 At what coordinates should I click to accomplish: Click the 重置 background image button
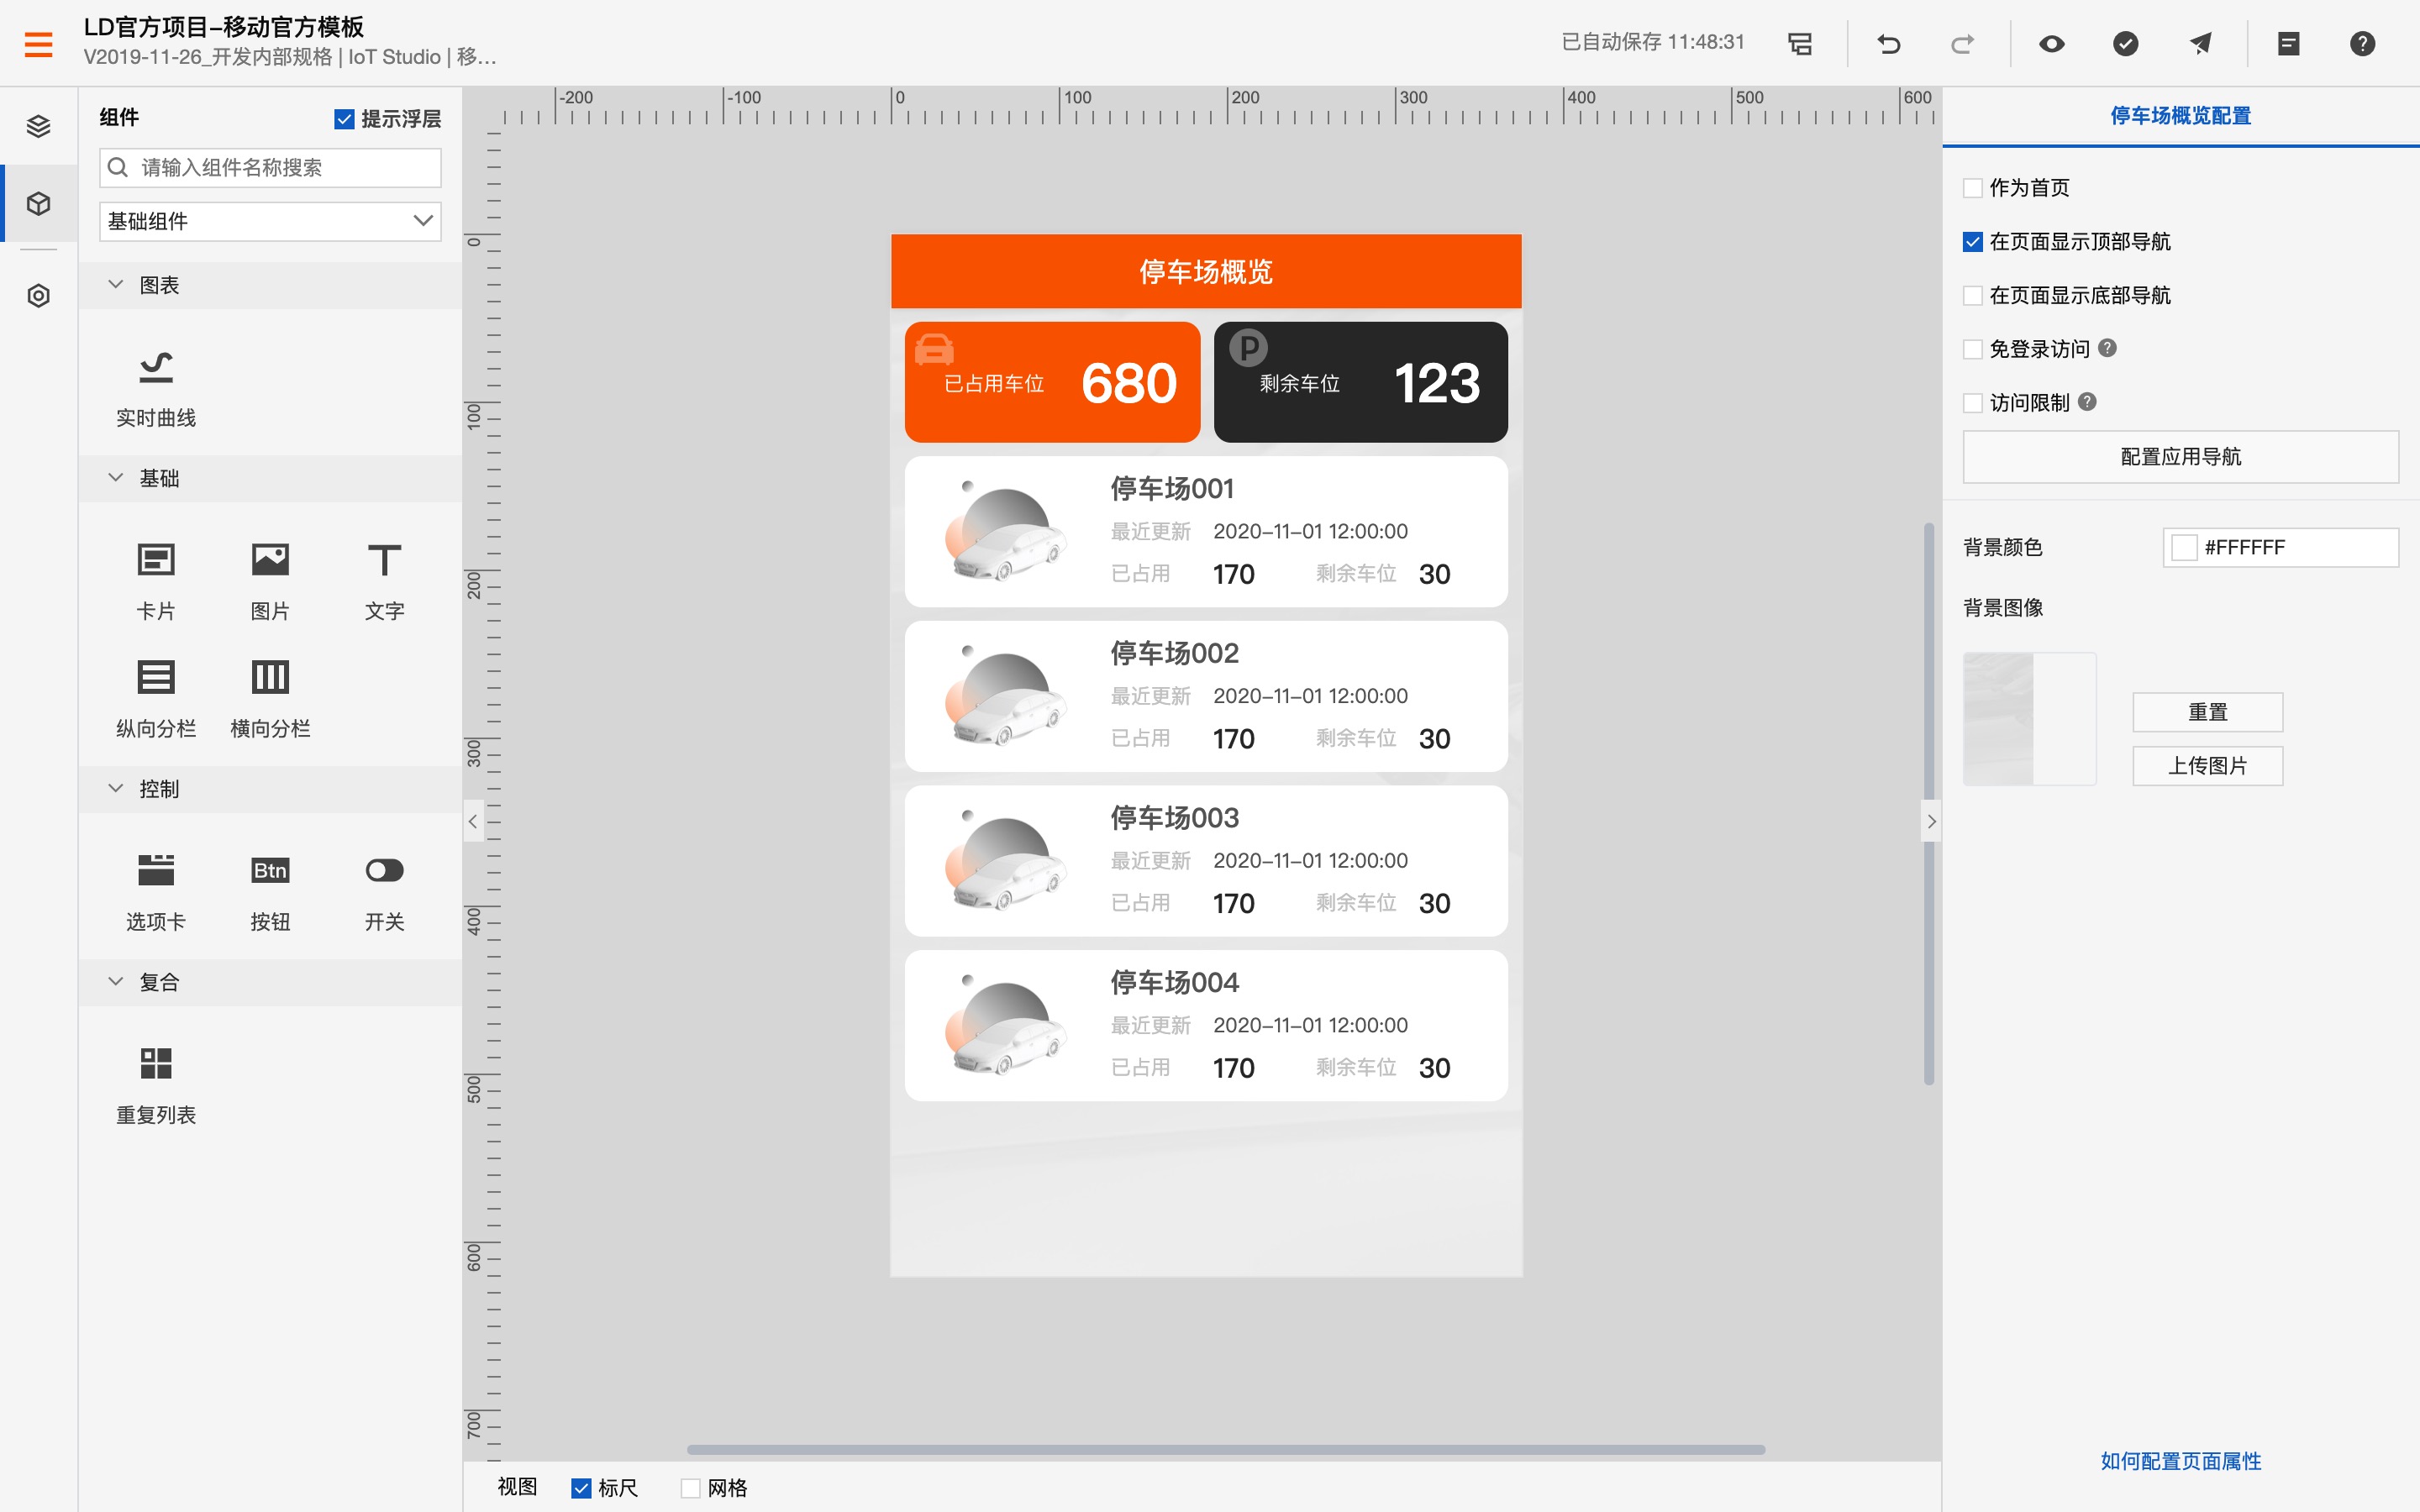pyautogui.click(x=2207, y=712)
